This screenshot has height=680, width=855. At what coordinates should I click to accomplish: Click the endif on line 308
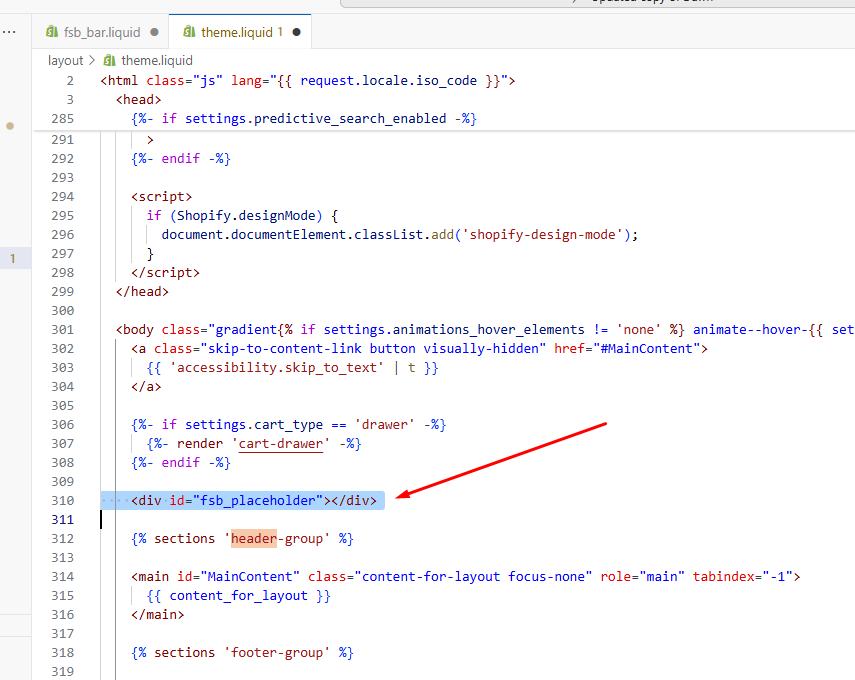click(x=181, y=463)
